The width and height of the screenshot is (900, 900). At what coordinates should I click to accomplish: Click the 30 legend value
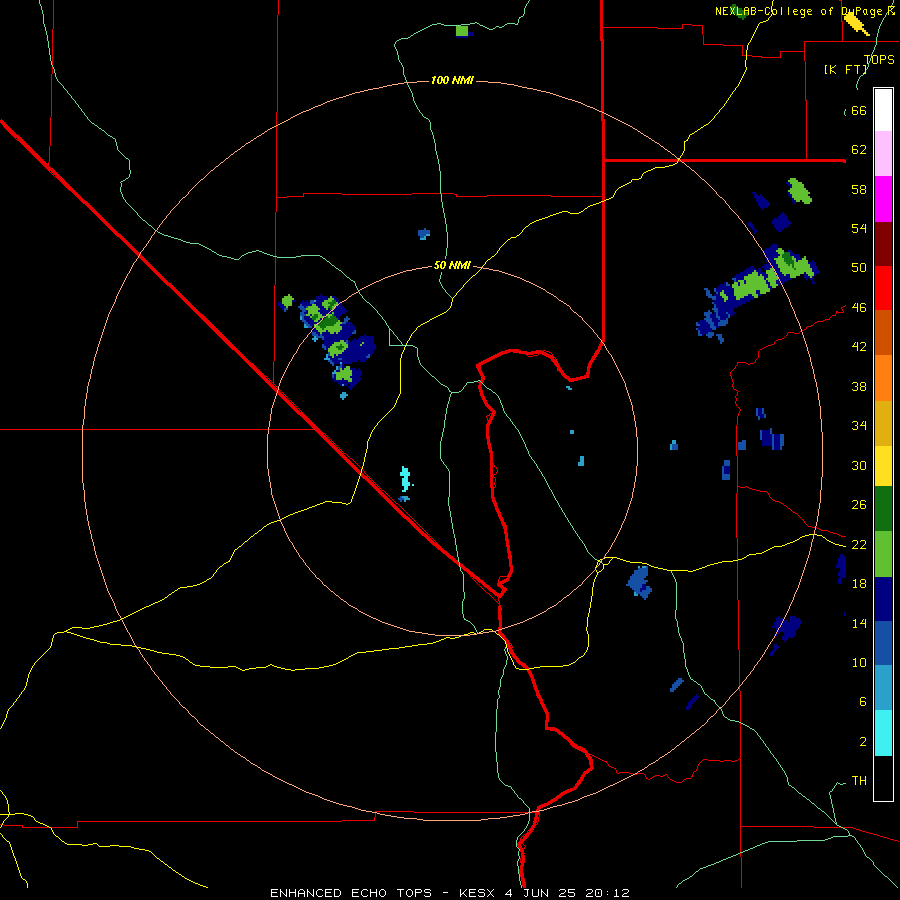click(859, 465)
